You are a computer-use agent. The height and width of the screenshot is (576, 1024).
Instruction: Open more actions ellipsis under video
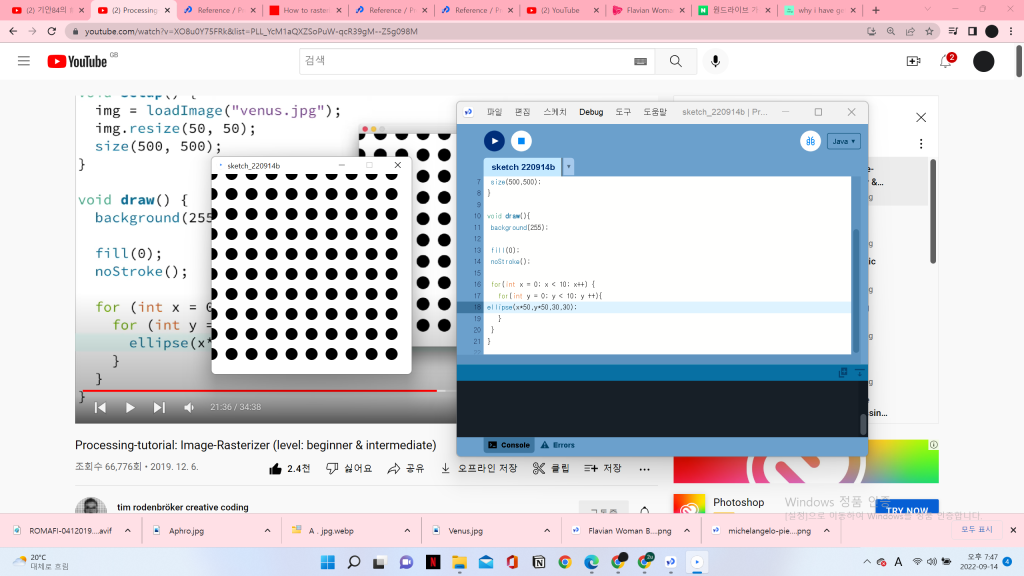click(x=645, y=469)
